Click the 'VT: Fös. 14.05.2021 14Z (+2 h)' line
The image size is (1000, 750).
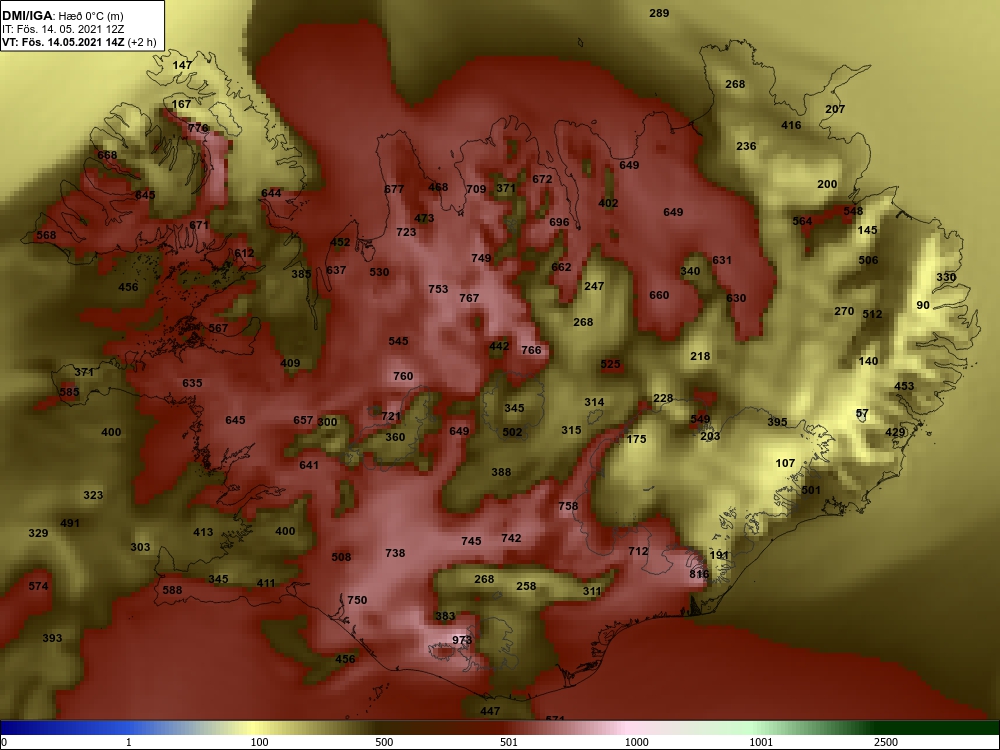pyautogui.click(x=79, y=43)
